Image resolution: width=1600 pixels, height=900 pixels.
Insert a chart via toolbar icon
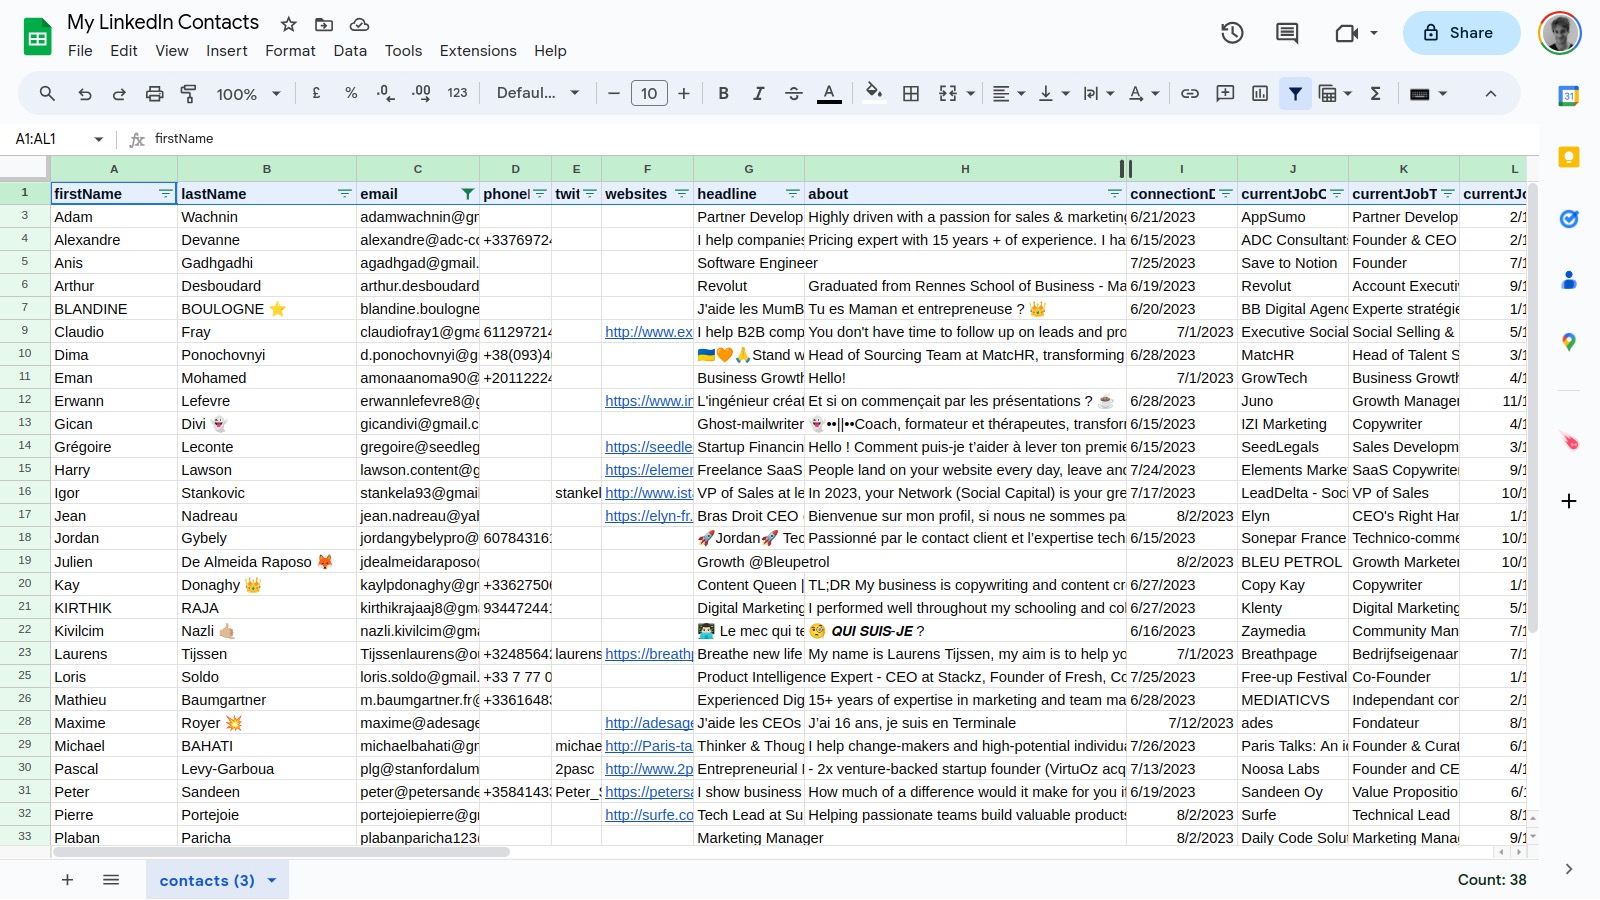click(1260, 93)
